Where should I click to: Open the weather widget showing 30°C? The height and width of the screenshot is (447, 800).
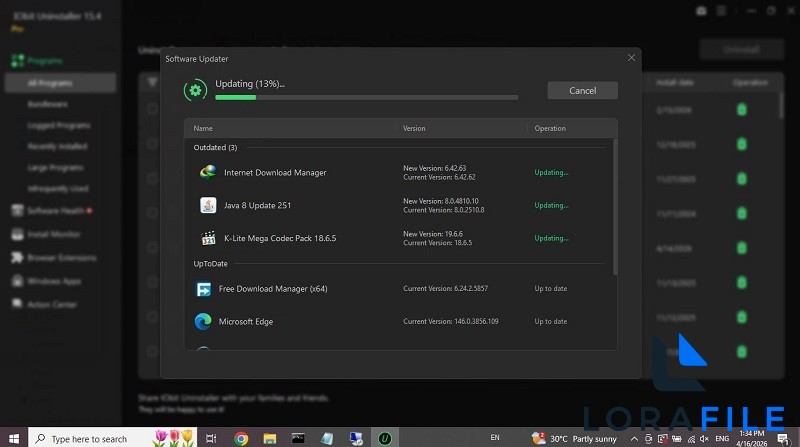coord(574,438)
